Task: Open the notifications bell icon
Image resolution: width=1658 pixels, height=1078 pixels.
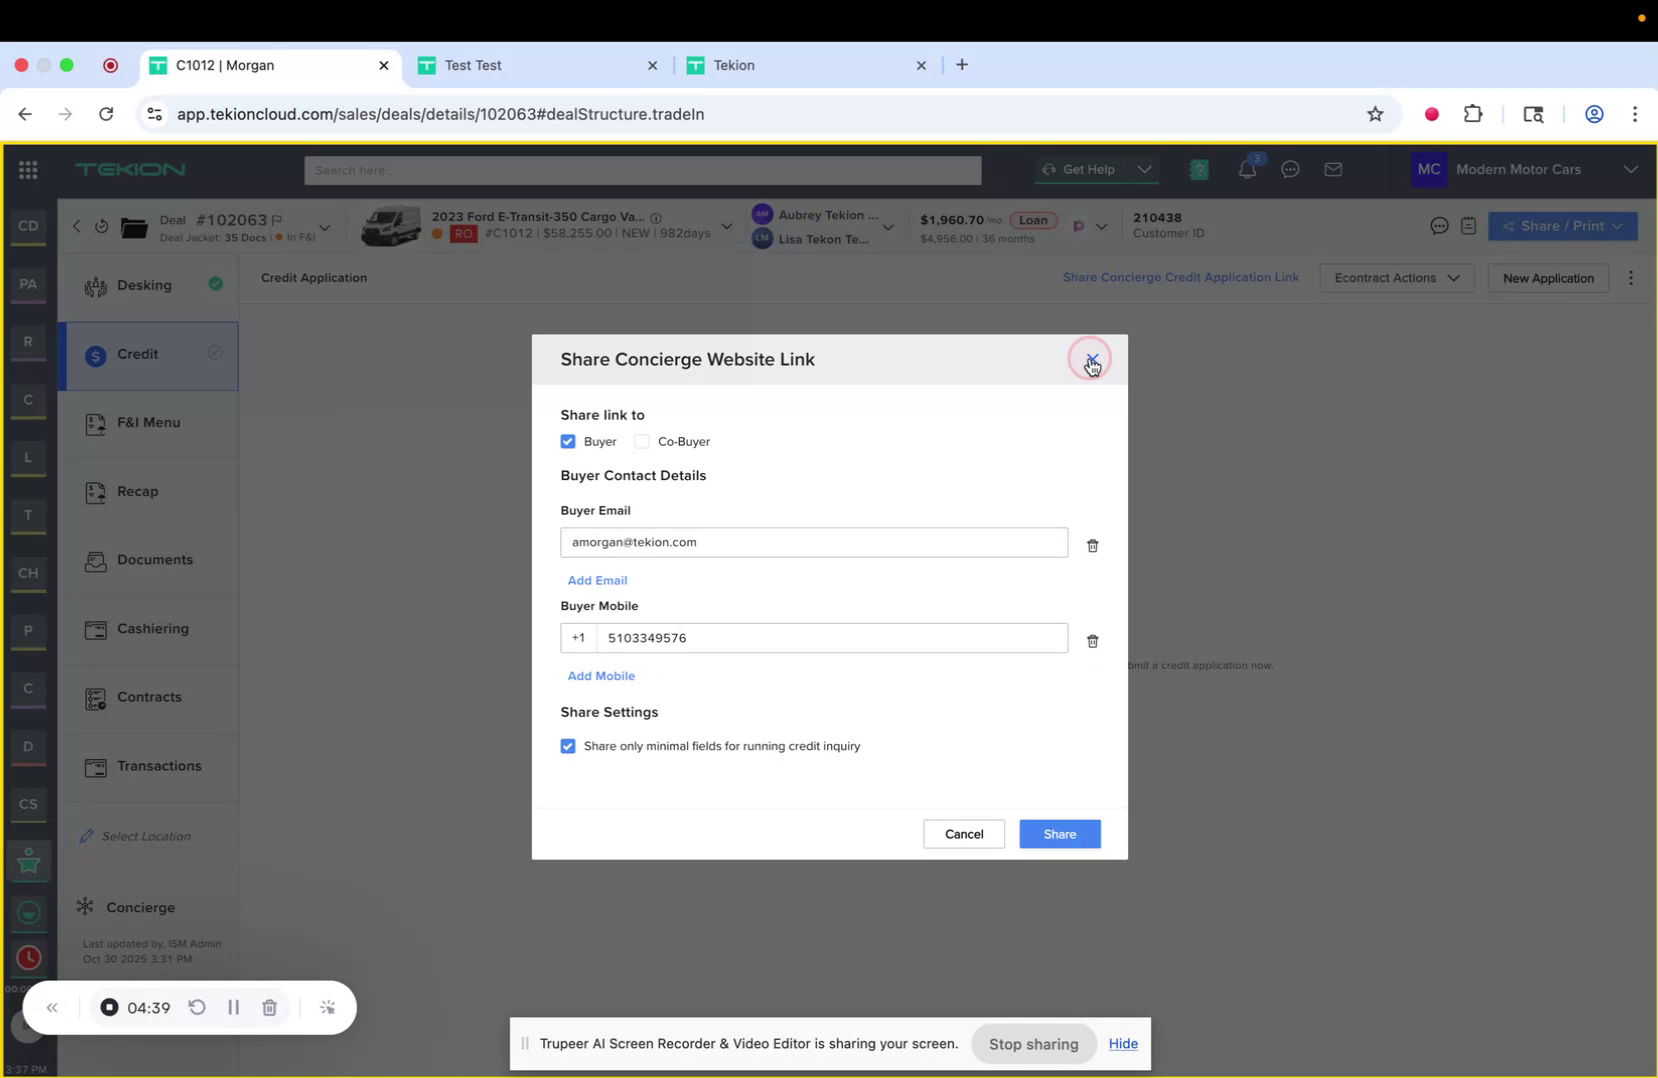Action: 1245,170
